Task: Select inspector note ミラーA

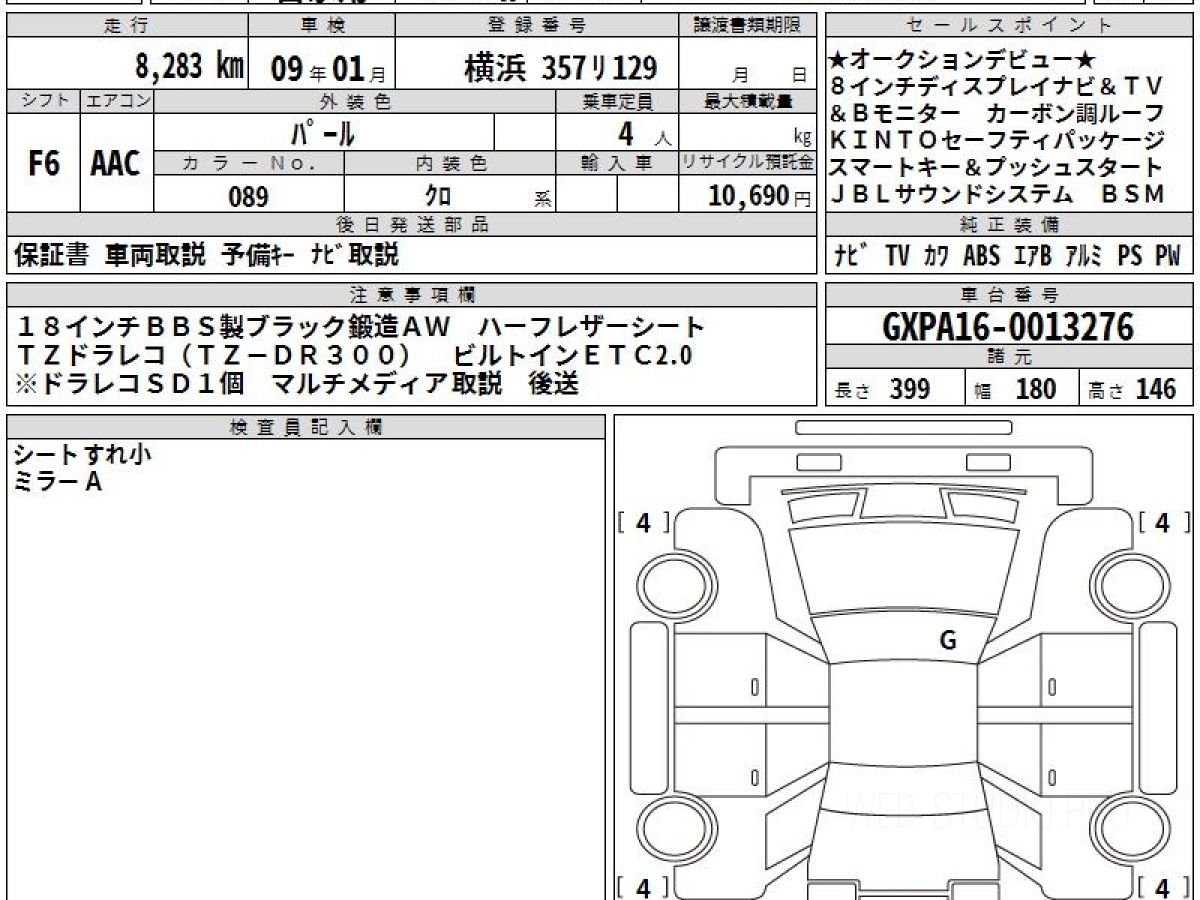Action: click(59, 483)
